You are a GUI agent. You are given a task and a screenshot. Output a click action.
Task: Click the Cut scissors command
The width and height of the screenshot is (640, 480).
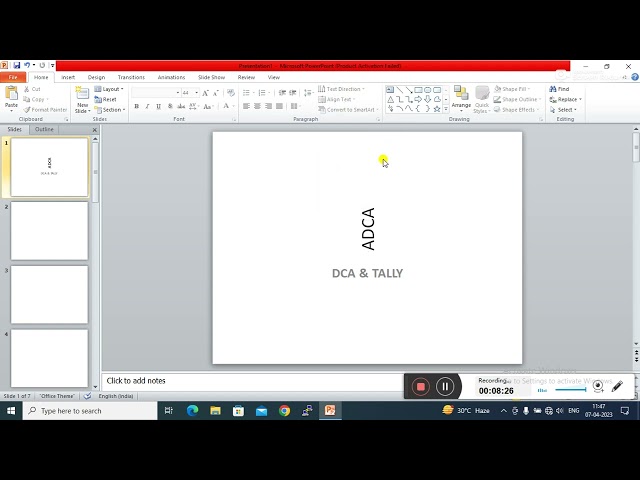click(x=32, y=89)
